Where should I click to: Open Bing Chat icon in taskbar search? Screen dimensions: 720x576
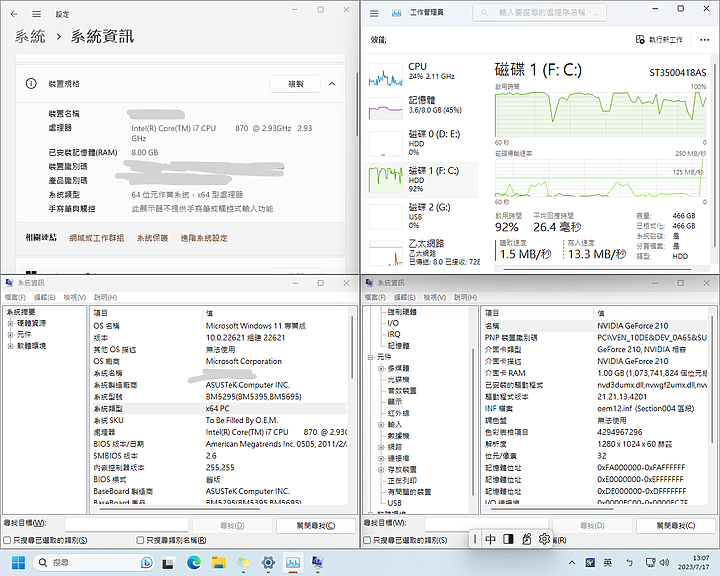pos(146,562)
